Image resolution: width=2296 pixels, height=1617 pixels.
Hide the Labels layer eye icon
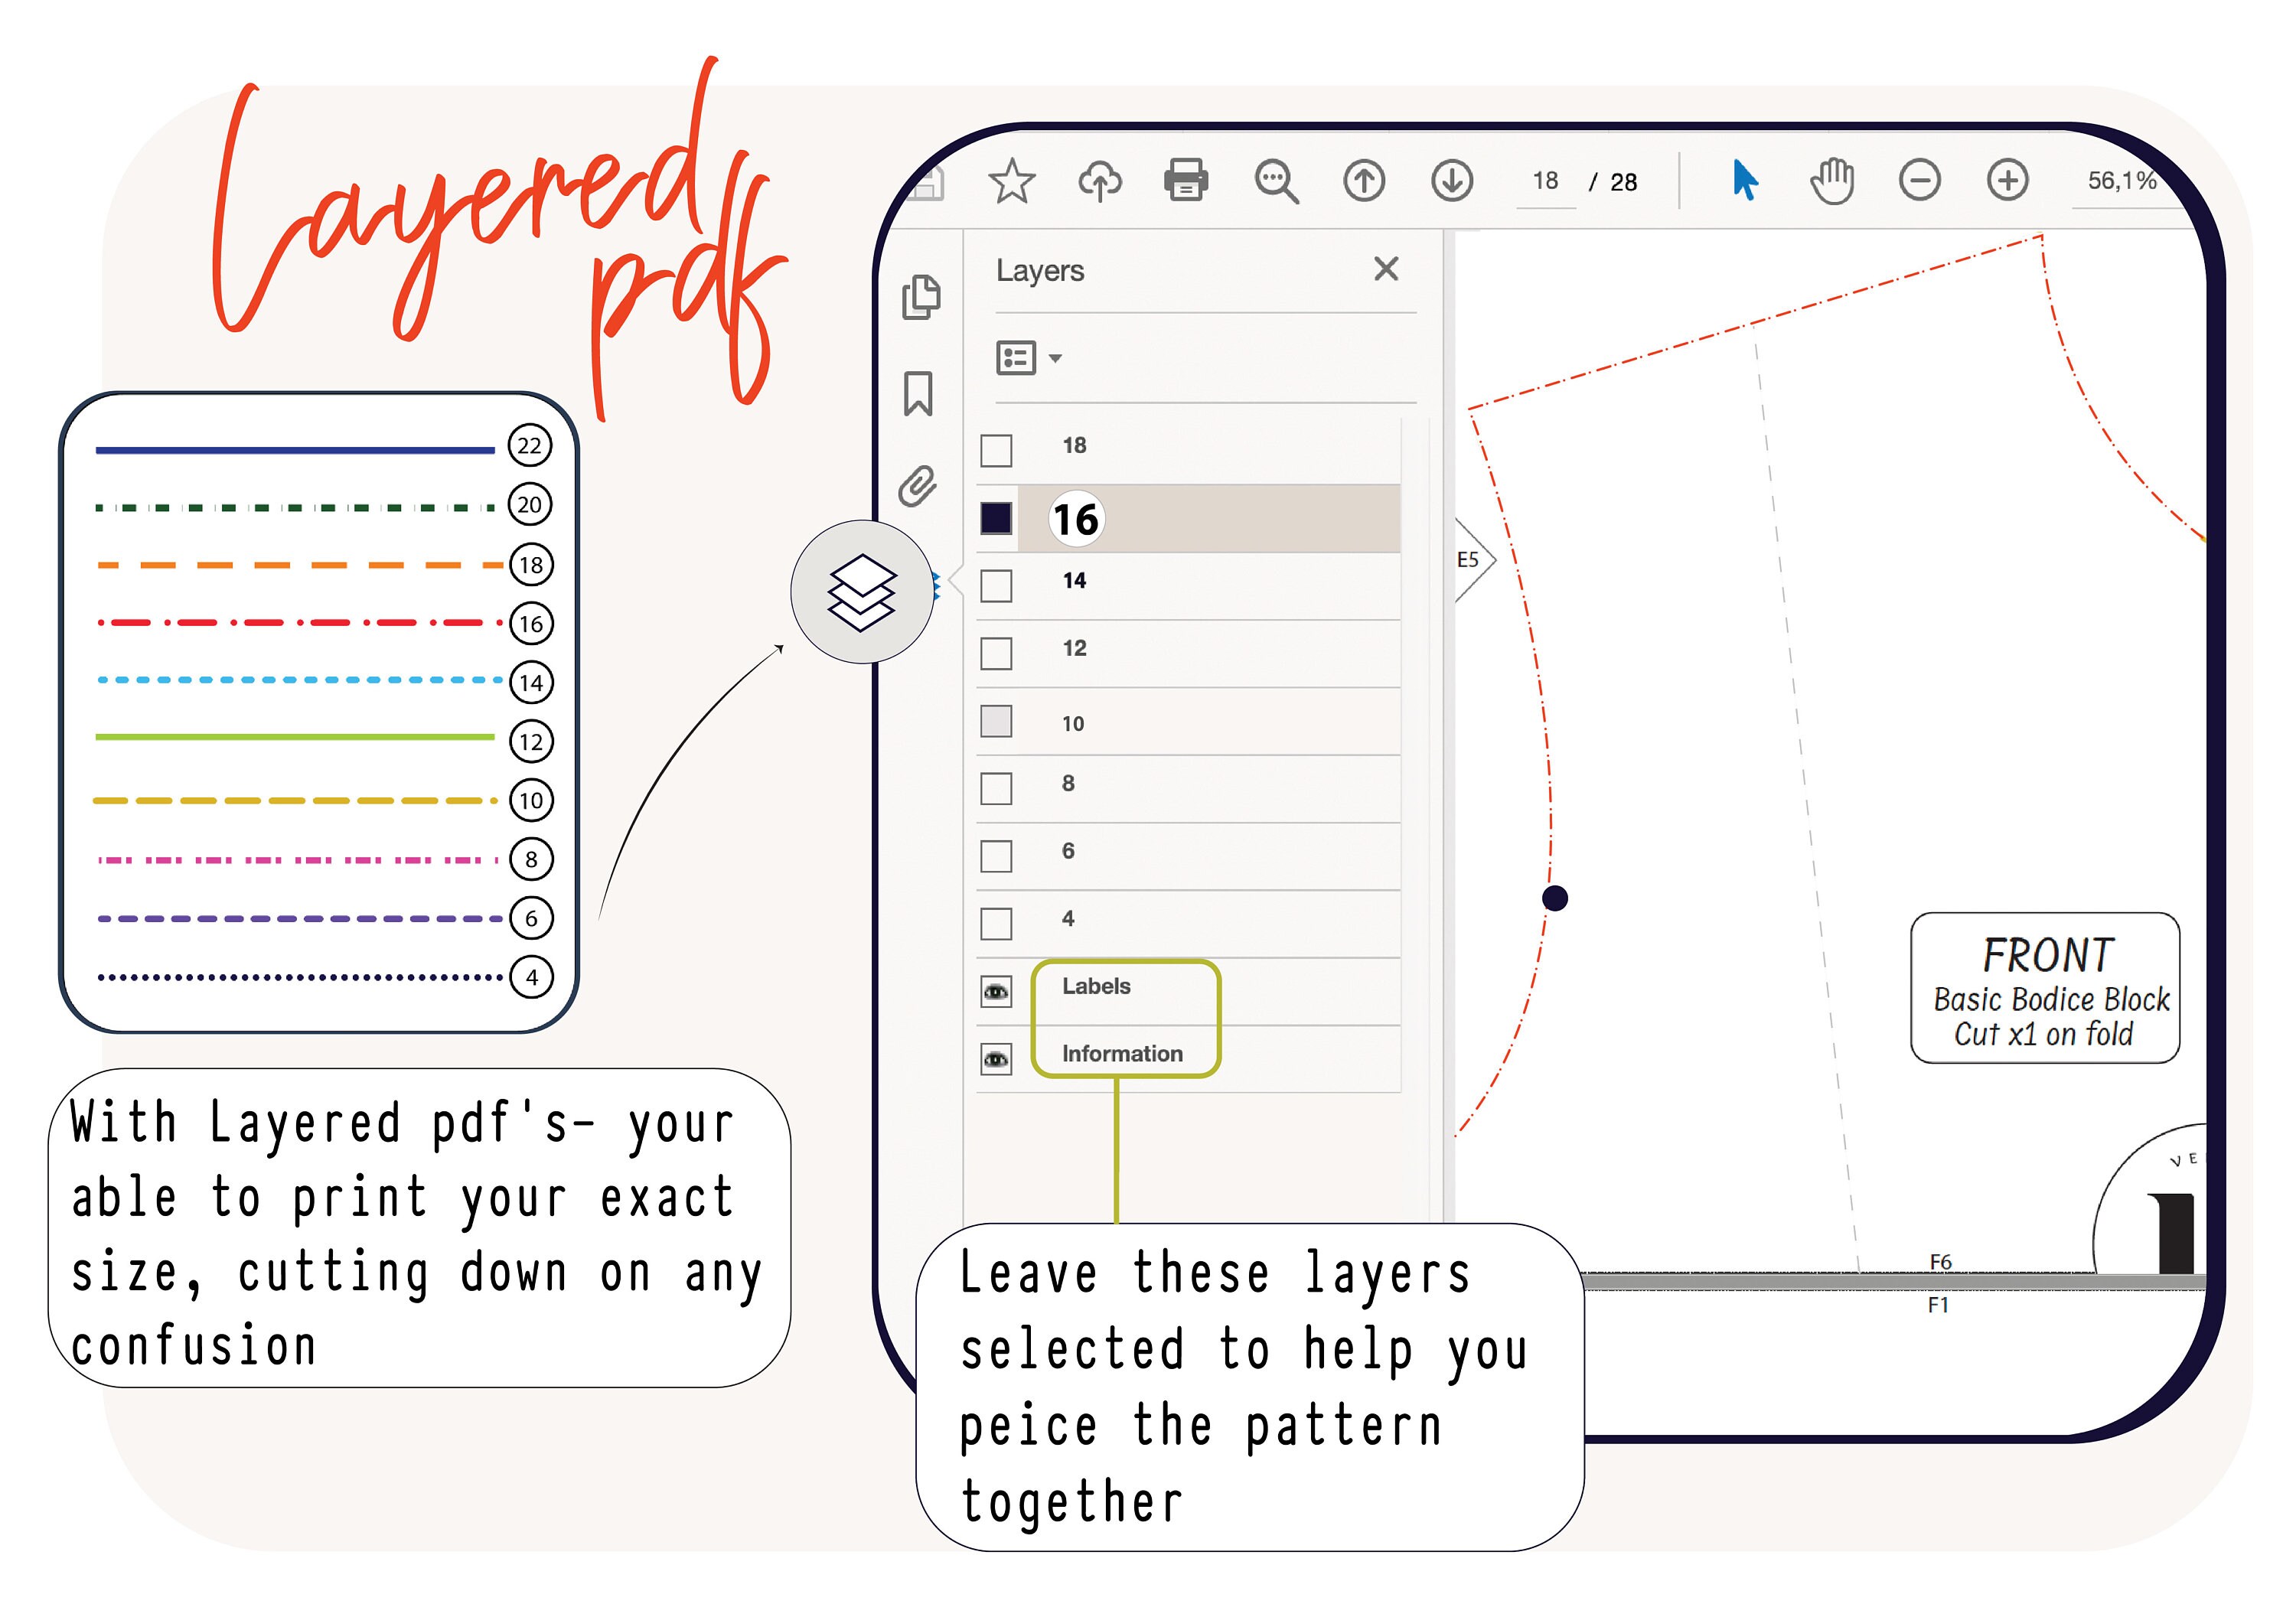996,991
